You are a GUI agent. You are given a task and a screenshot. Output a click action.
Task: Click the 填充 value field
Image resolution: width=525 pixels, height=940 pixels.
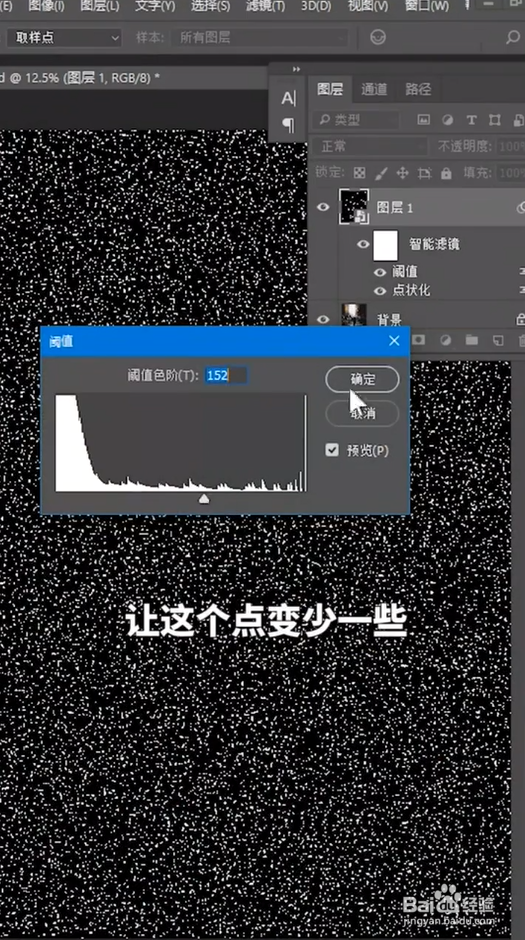tap(511, 173)
